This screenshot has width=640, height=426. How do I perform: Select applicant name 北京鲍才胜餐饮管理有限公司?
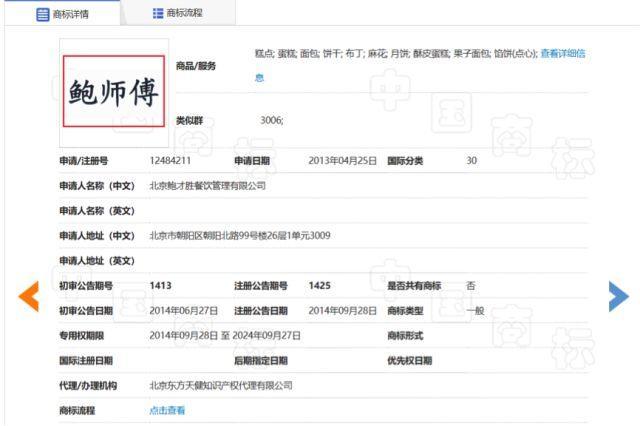208,186
